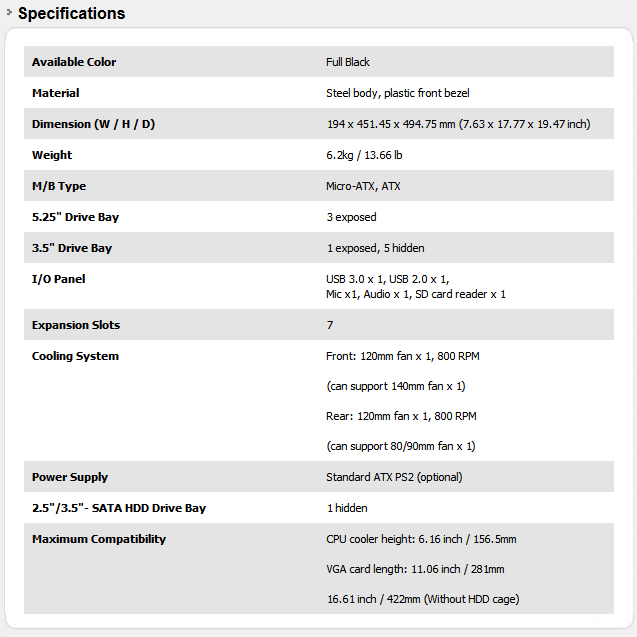Click the 5.25" Drive Bay label
Image resolution: width=637 pixels, height=637 pixels.
pyautogui.click(x=75, y=217)
